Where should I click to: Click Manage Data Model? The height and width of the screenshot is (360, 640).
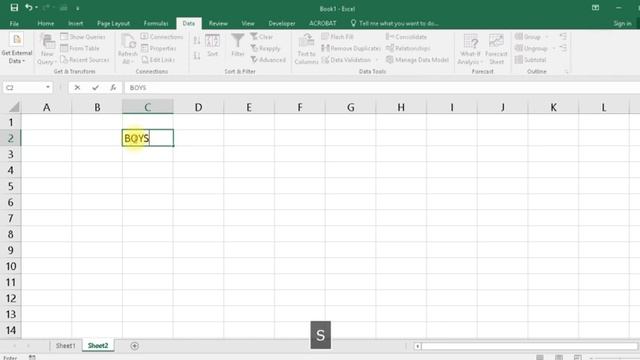click(x=418, y=60)
